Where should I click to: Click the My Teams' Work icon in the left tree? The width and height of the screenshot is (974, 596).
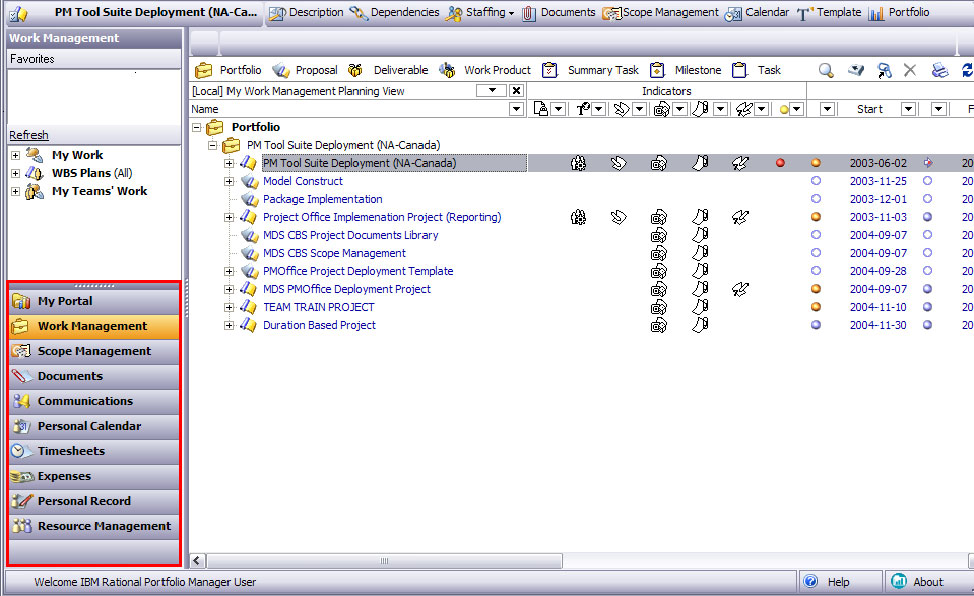[34, 191]
